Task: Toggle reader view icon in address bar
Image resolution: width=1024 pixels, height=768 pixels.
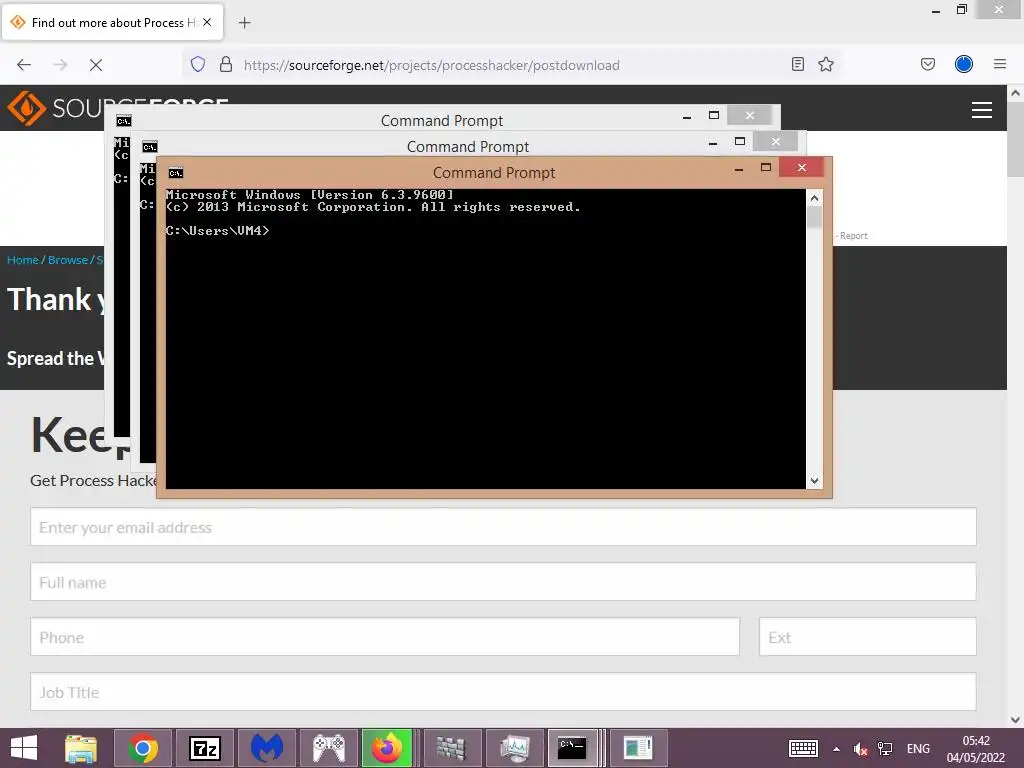Action: (x=797, y=64)
